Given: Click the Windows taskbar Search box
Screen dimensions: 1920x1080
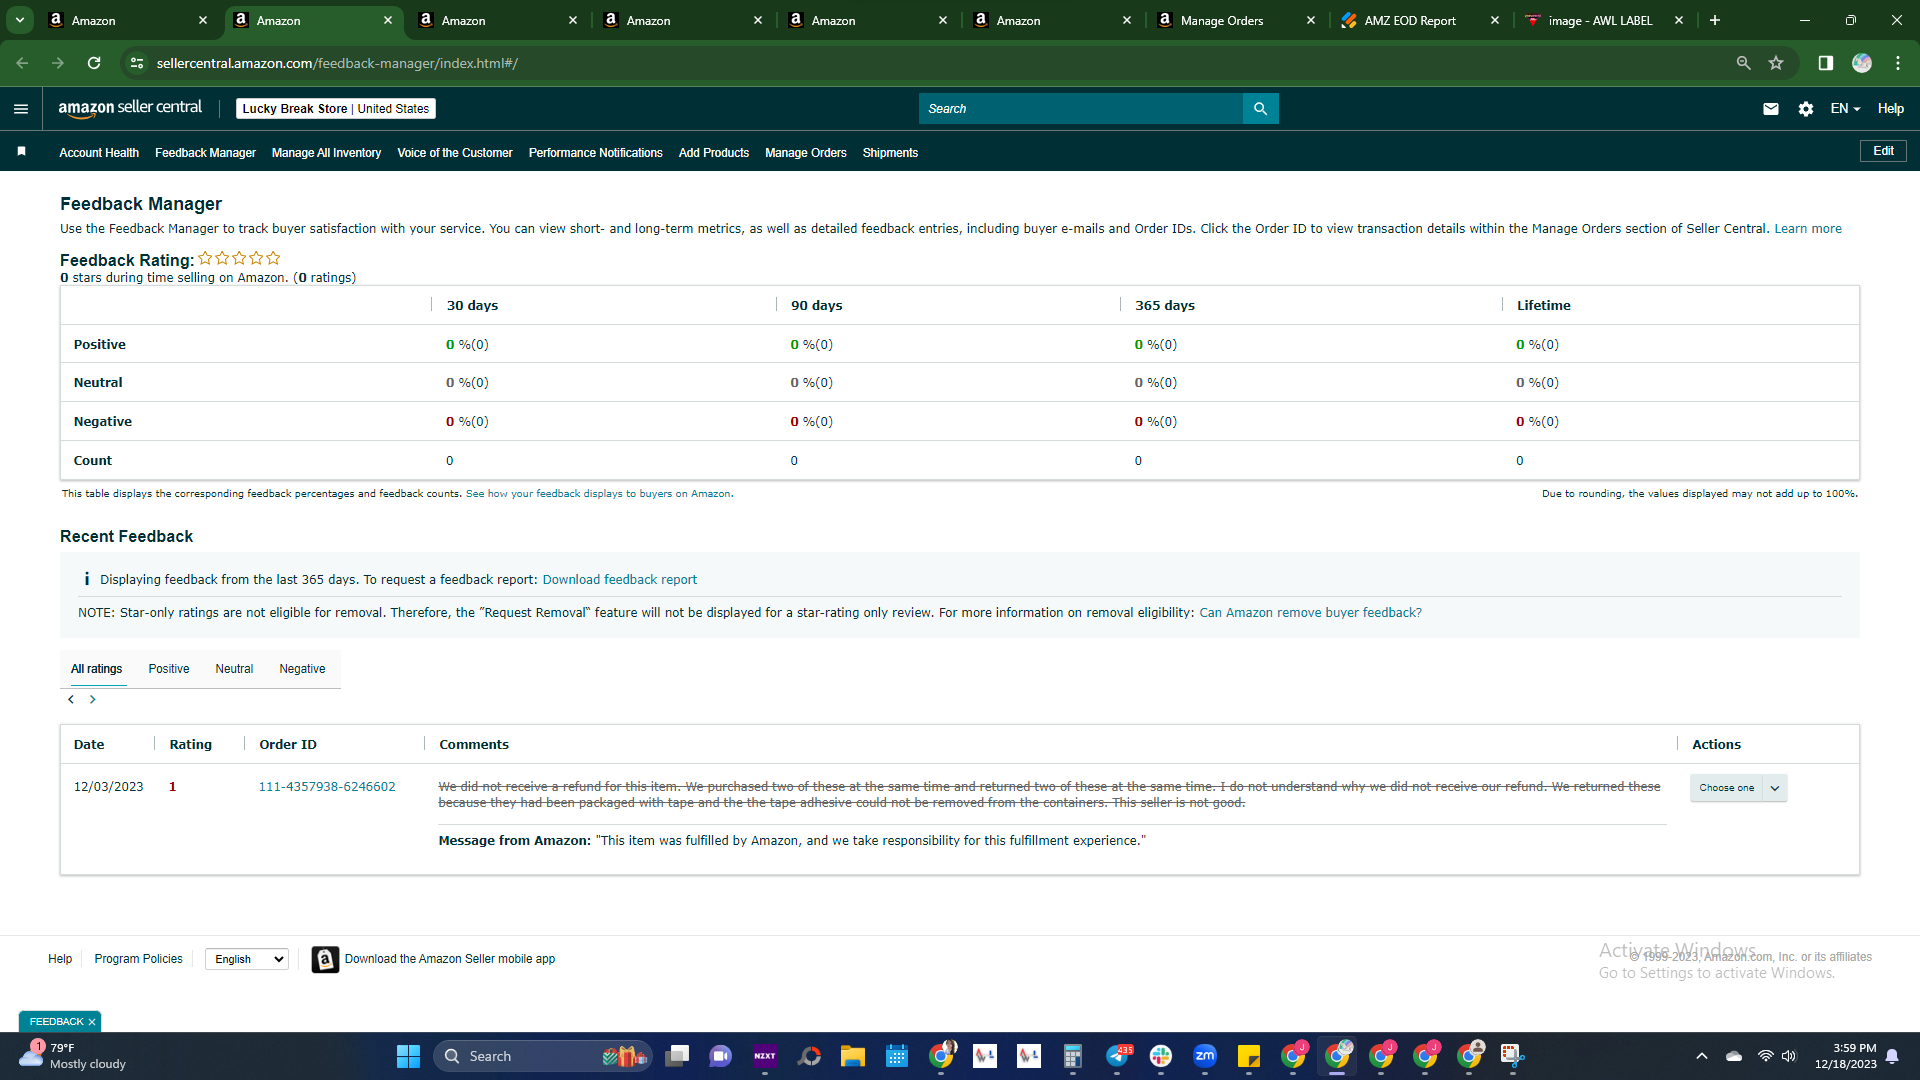Looking at the screenshot, I should pos(543,1056).
